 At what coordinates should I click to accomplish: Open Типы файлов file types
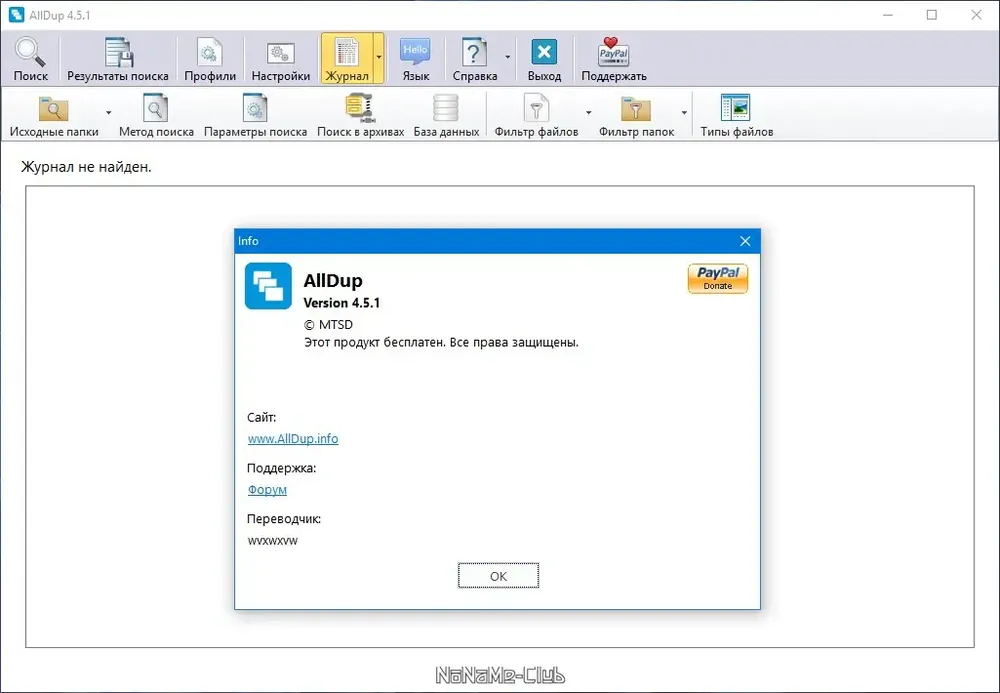737,115
